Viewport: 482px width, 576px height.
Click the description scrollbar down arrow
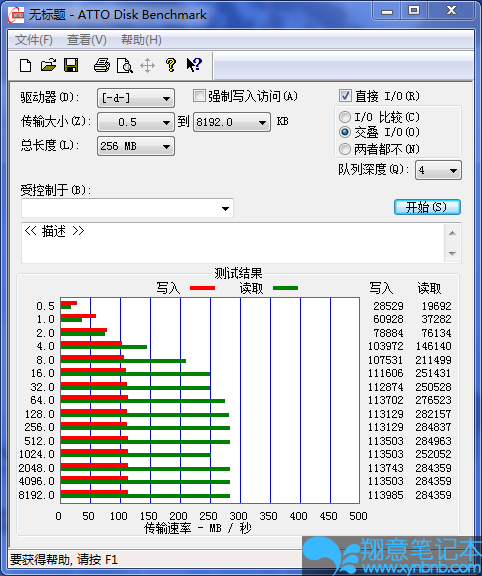tap(452, 253)
